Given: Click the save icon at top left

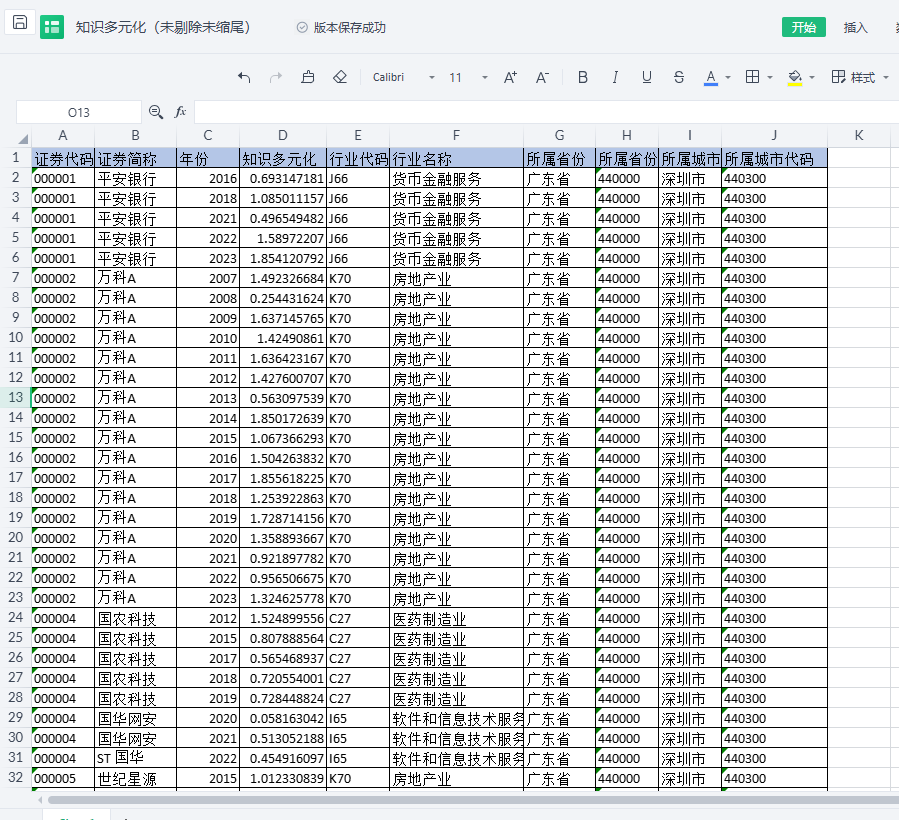Looking at the screenshot, I should coord(20,24).
